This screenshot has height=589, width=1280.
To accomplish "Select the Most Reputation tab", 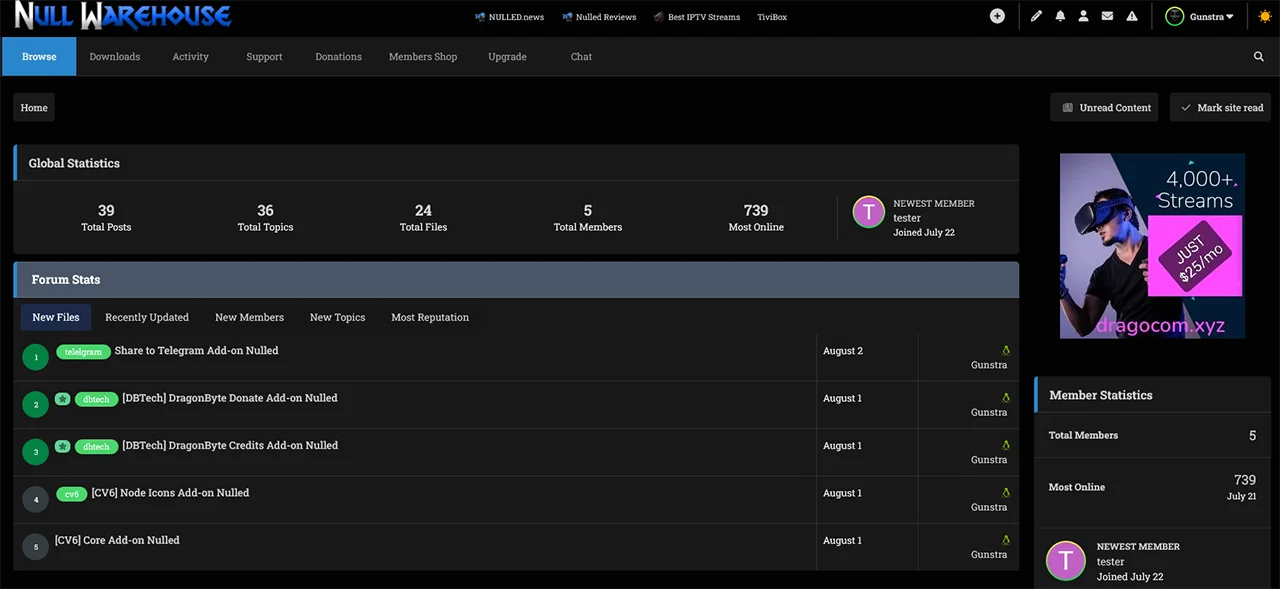I will (430, 317).
